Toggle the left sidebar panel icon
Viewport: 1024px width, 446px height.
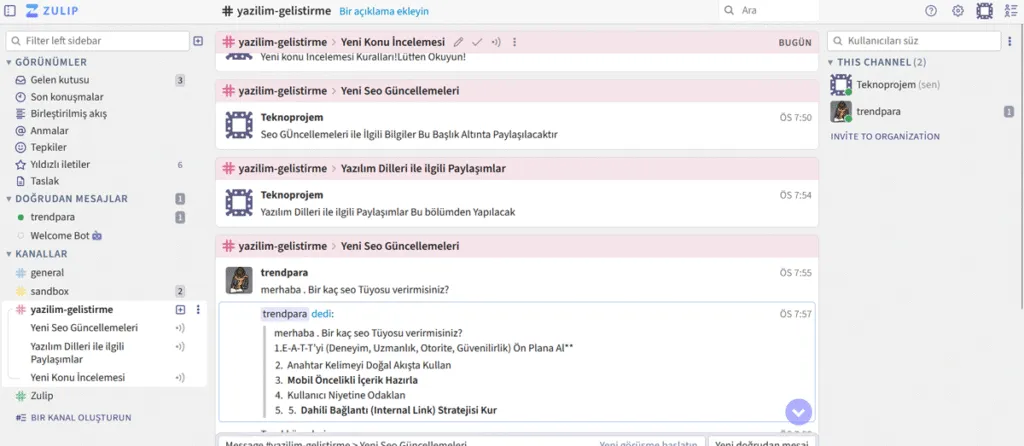coord(10,11)
